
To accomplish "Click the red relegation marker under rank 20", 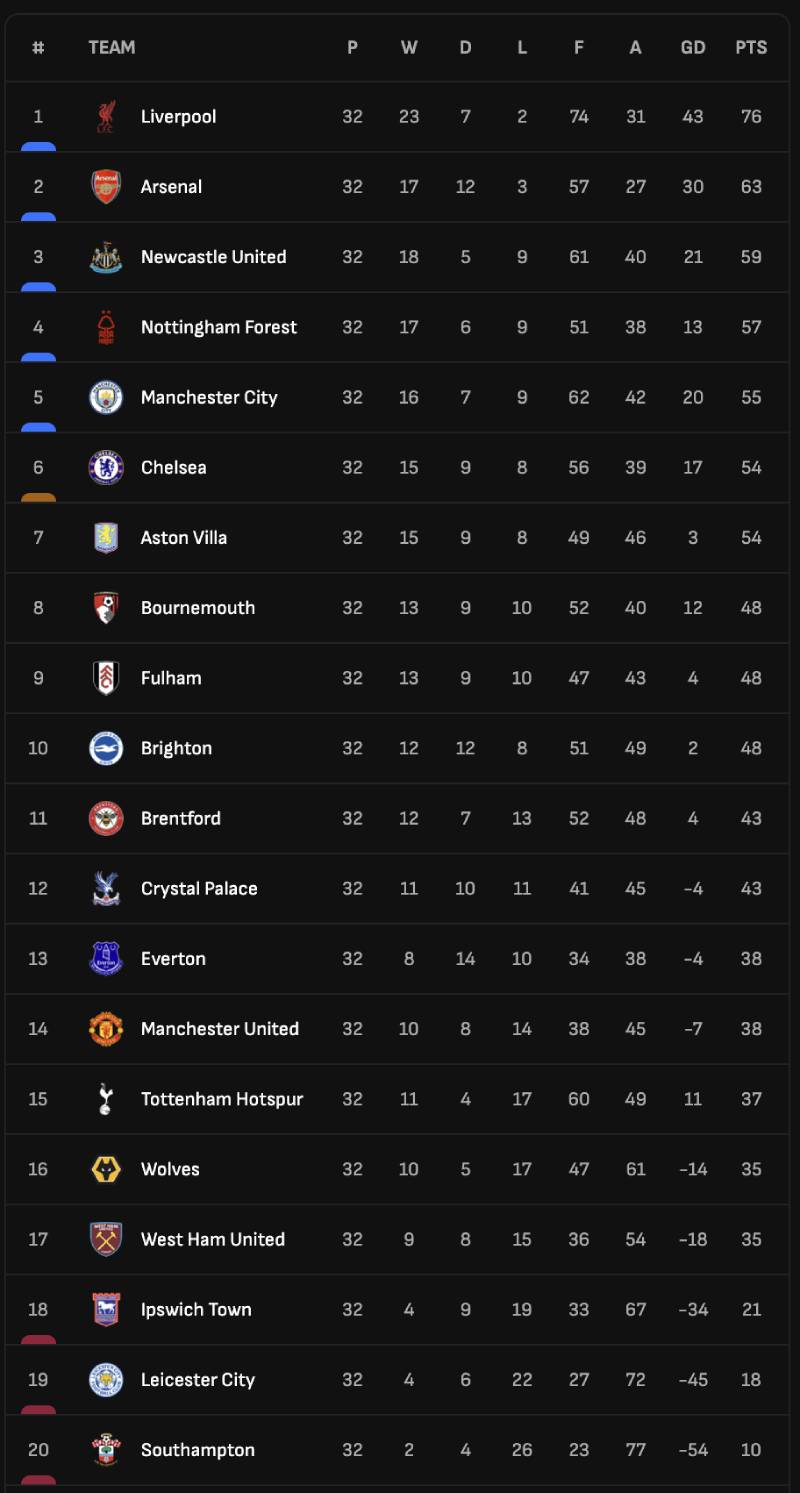I will 38,1480.
